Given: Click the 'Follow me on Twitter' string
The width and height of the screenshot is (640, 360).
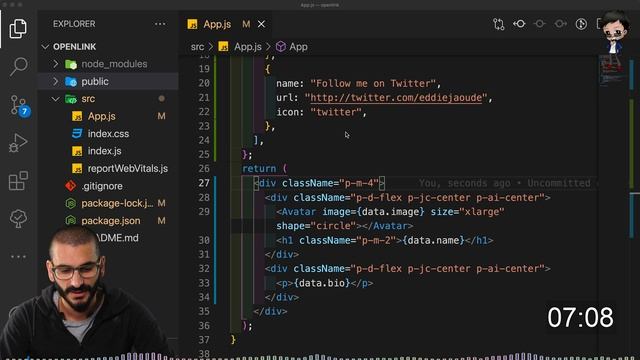Looking at the screenshot, I should 373,83.
